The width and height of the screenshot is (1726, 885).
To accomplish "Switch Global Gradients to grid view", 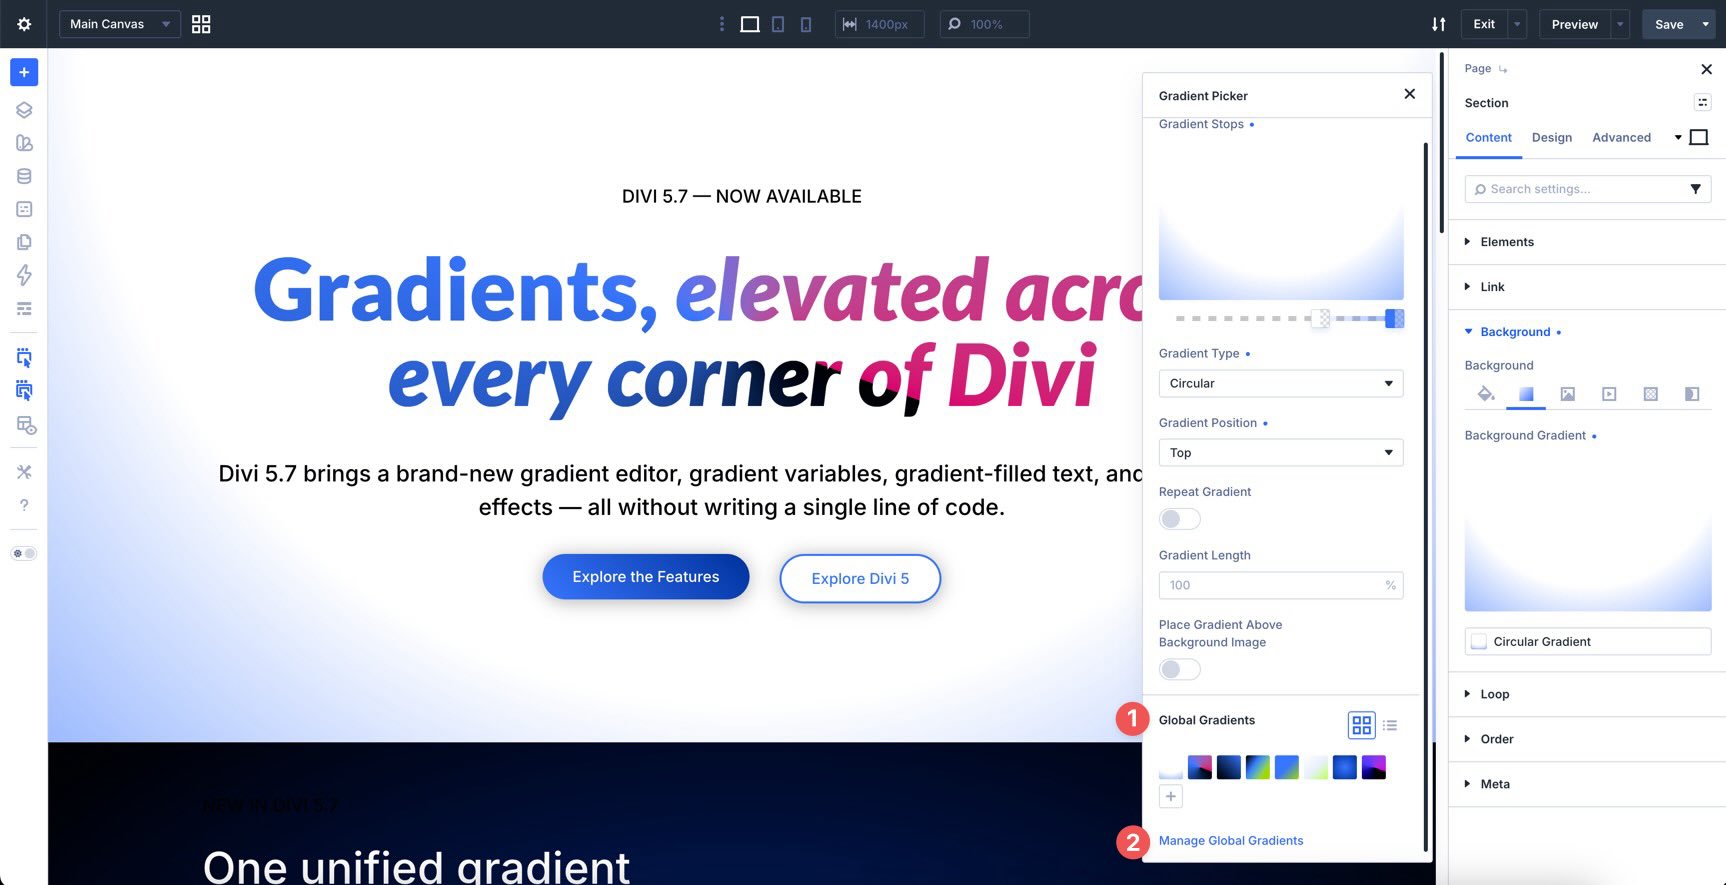I will click(1362, 725).
